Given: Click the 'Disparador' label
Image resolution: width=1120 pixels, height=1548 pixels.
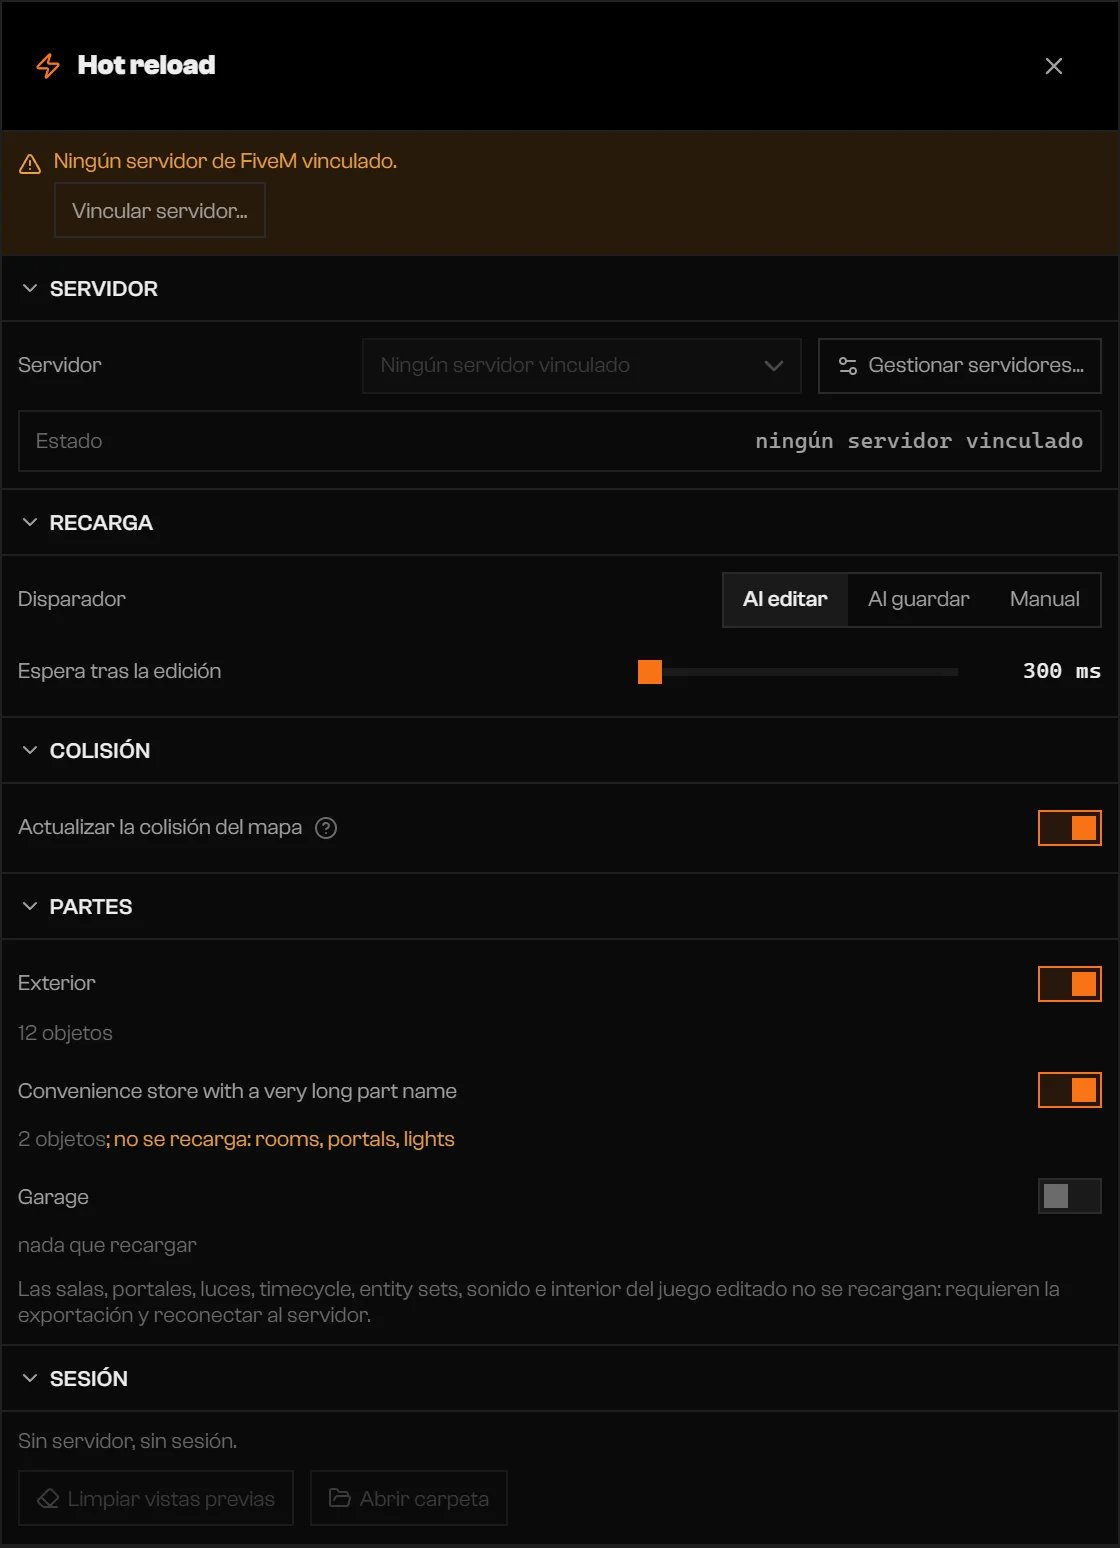Looking at the screenshot, I should pyautogui.click(x=72, y=599).
